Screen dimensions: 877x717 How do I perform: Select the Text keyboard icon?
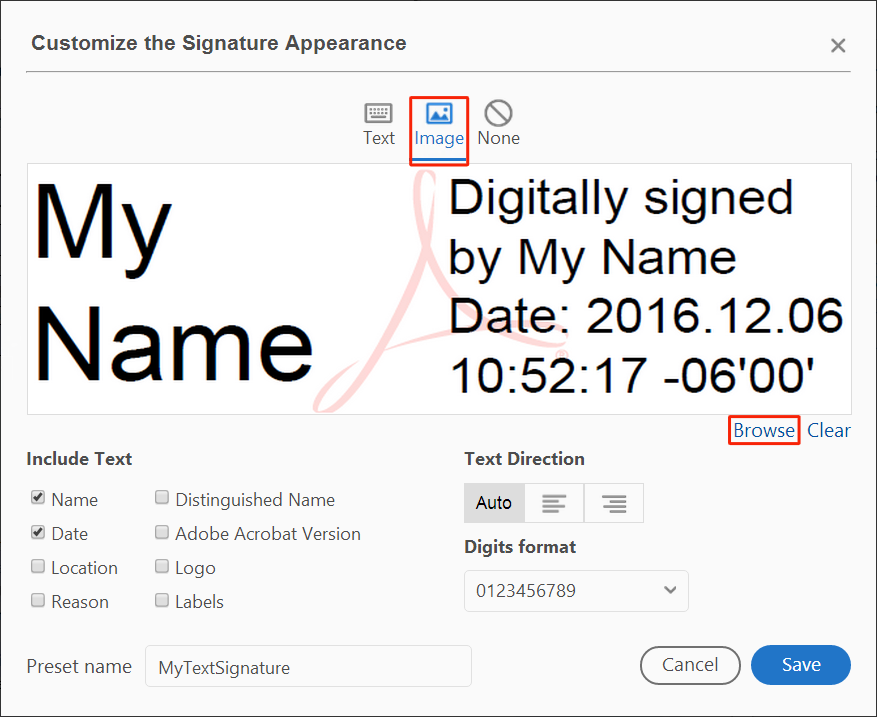(378, 113)
